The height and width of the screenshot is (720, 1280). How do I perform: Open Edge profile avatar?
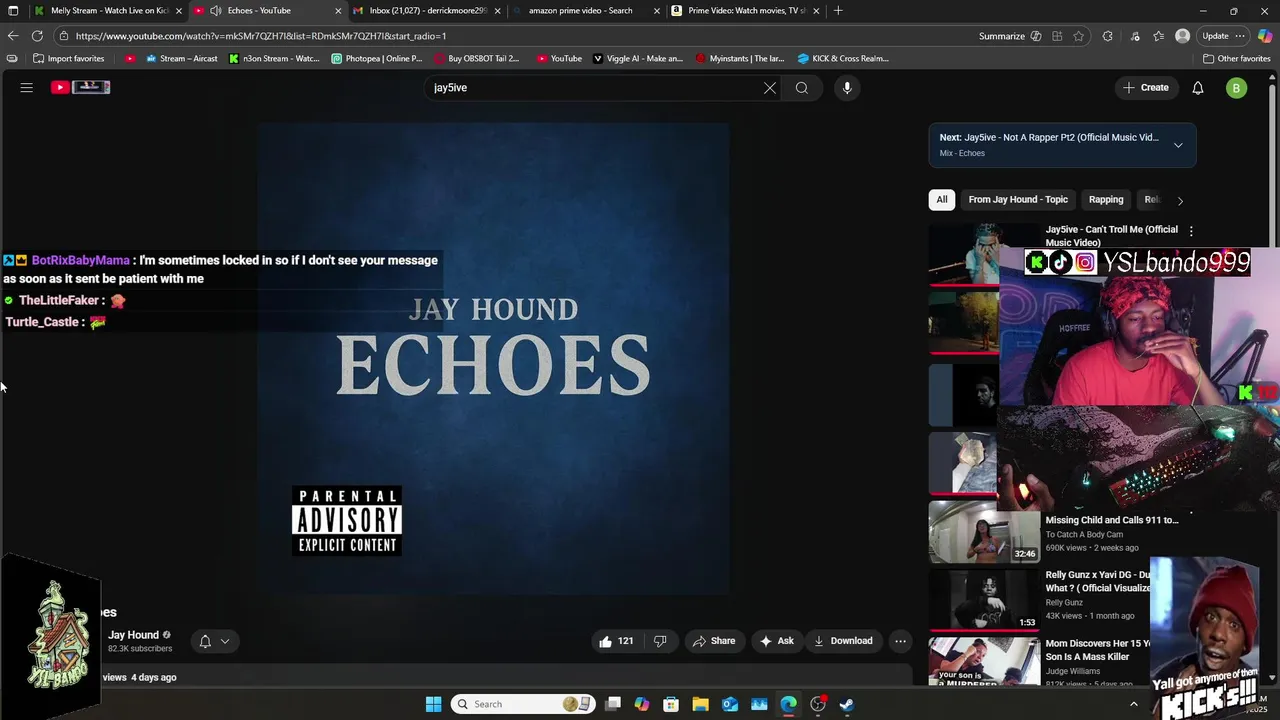(1183, 36)
